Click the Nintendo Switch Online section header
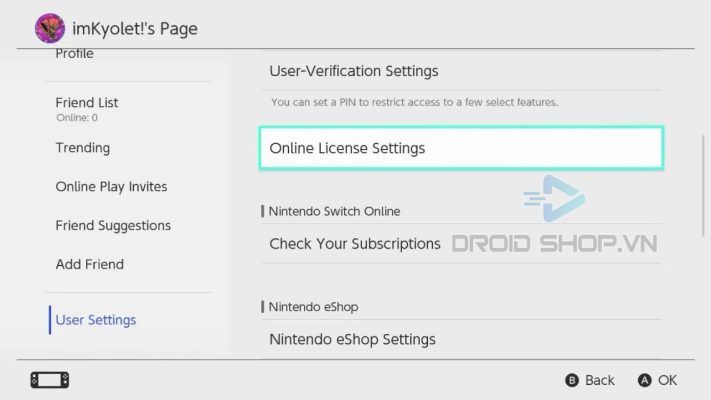711x400 pixels. (334, 211)
